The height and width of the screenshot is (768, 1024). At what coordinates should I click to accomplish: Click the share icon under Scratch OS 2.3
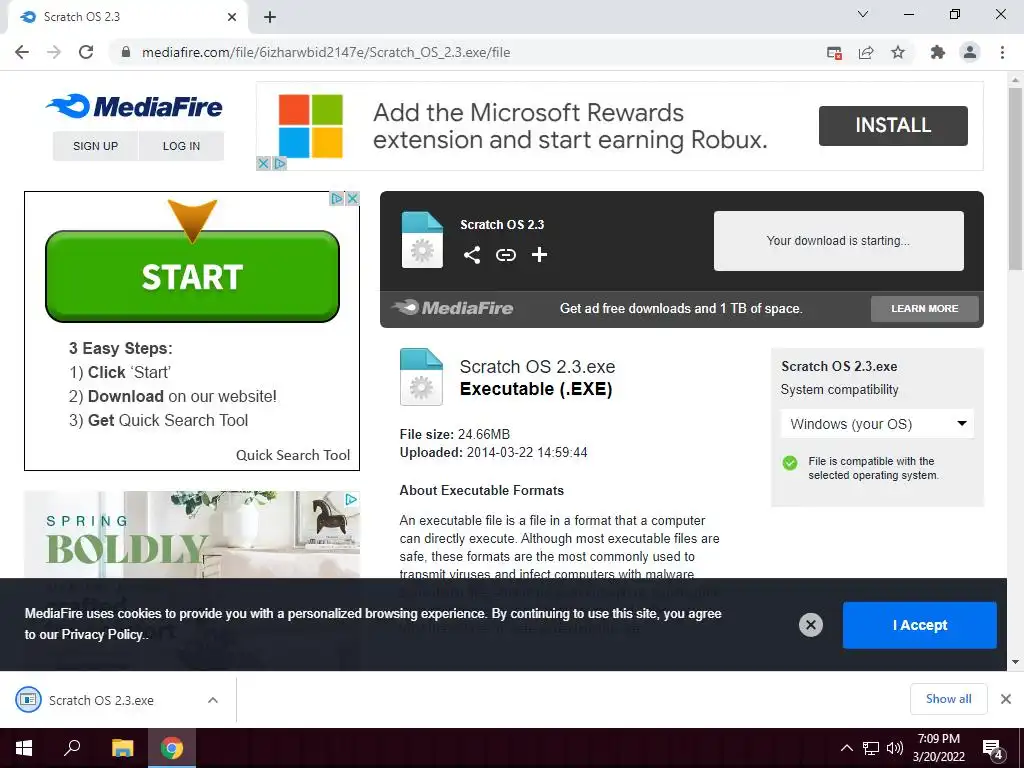click(x=472, y=255)
